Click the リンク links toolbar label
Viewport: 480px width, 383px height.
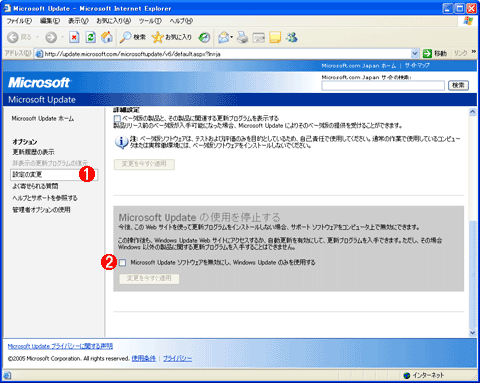tap(461, 53)
